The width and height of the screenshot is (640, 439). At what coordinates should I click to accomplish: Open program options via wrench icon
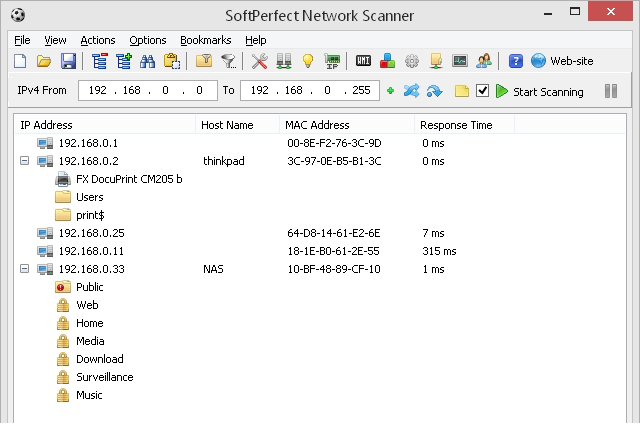tap(260, 61)
